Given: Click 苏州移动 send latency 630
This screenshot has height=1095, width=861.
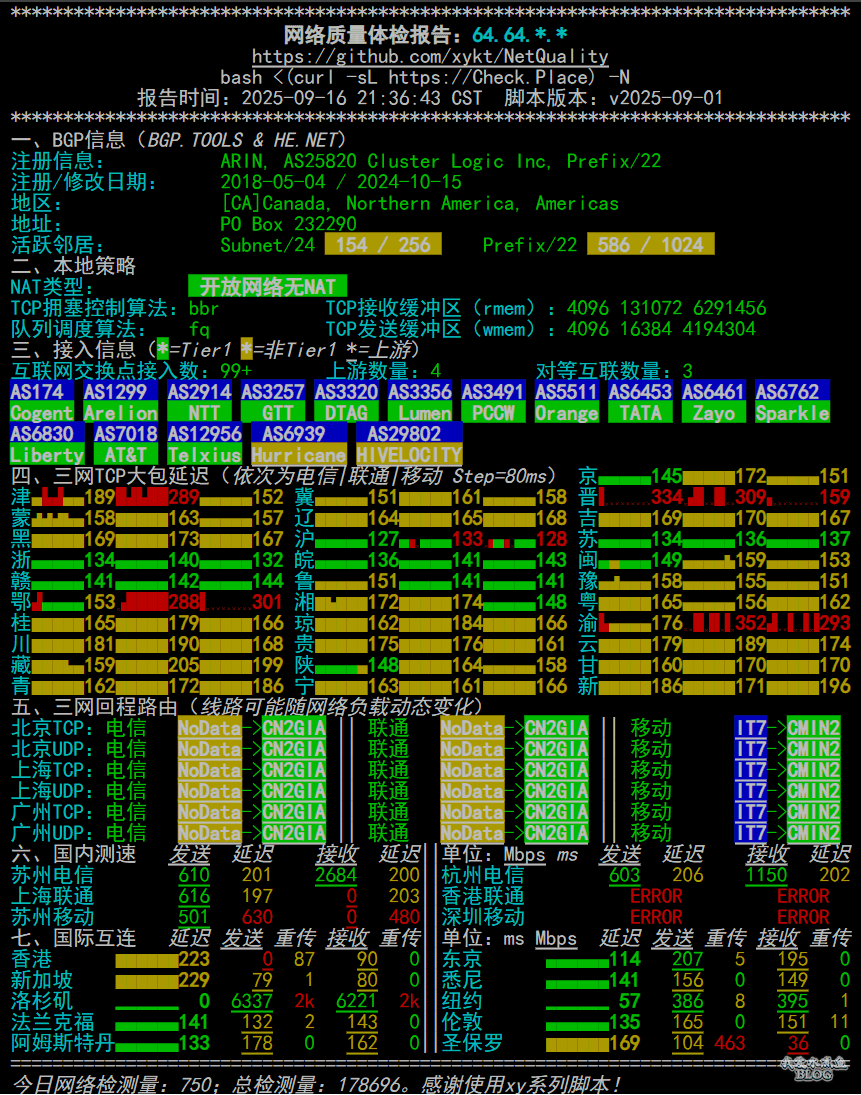Looking at the screenshot, I should (257, 916).
